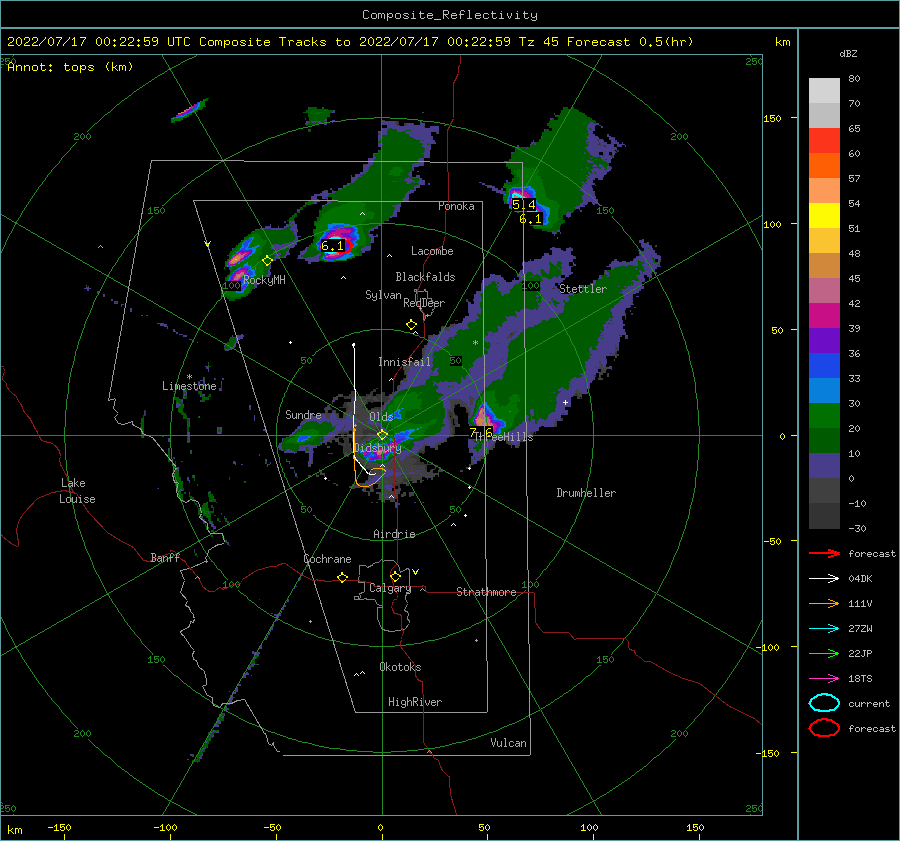This screenshot has height=841, width=900.
Task: Click the Limestone label
Action: pos(189,386)
